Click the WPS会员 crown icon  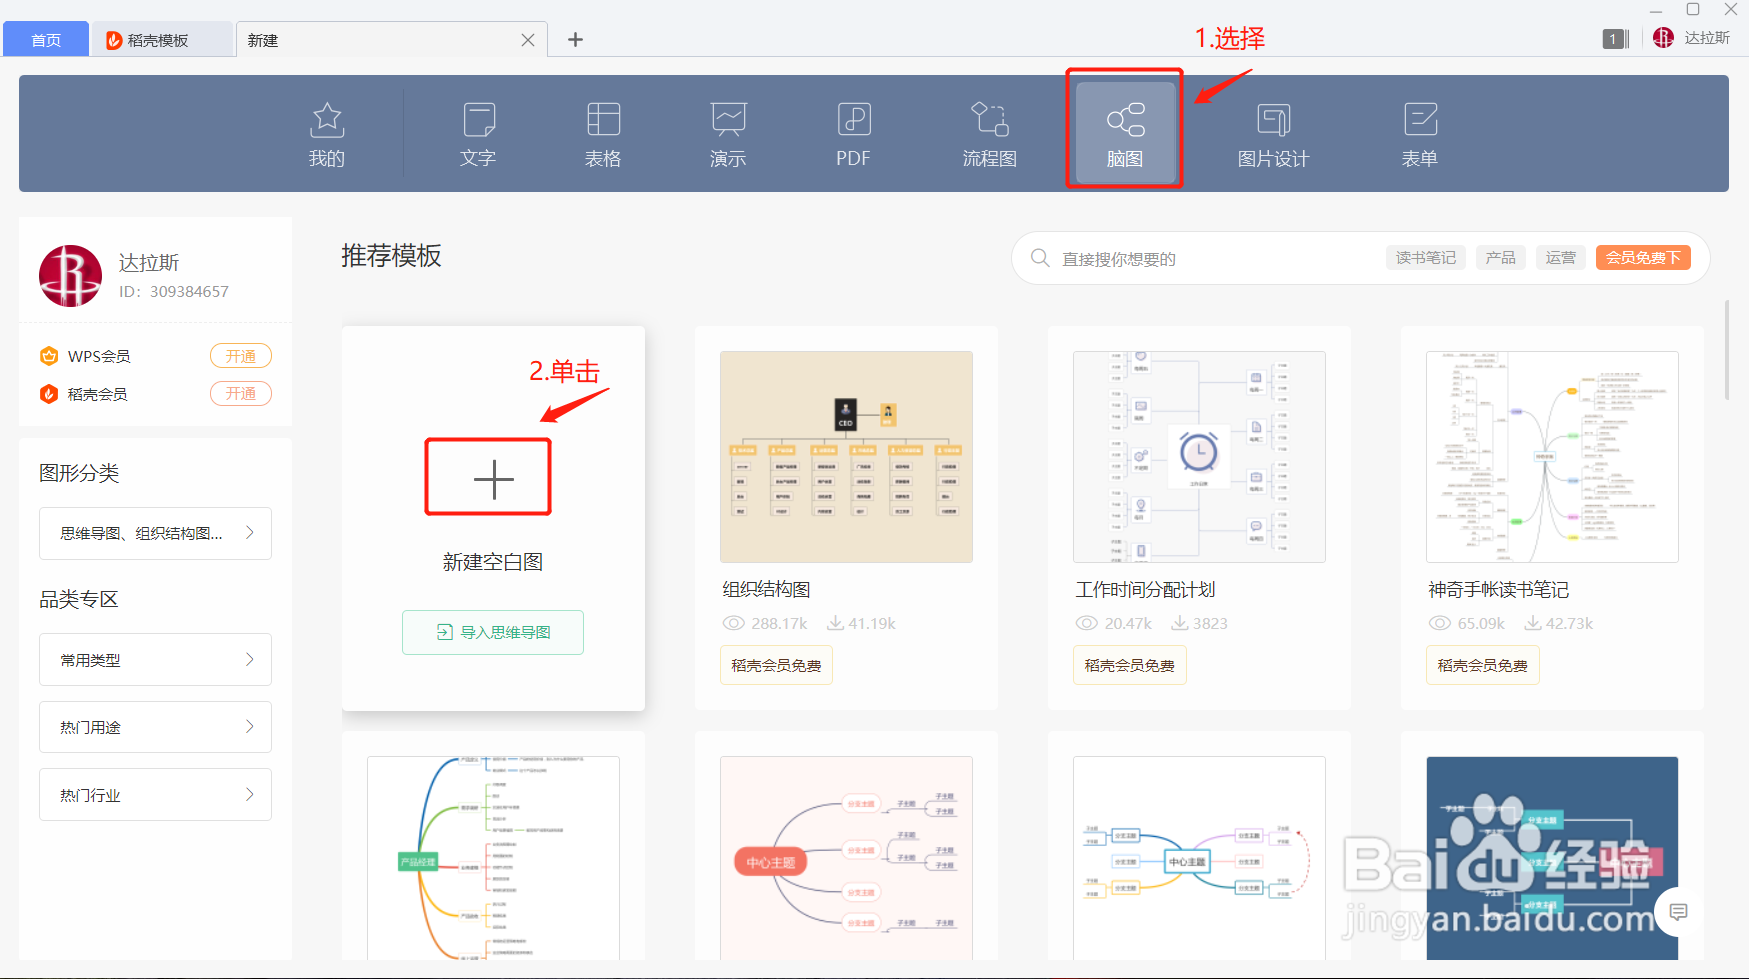click(x=49, y=356)
